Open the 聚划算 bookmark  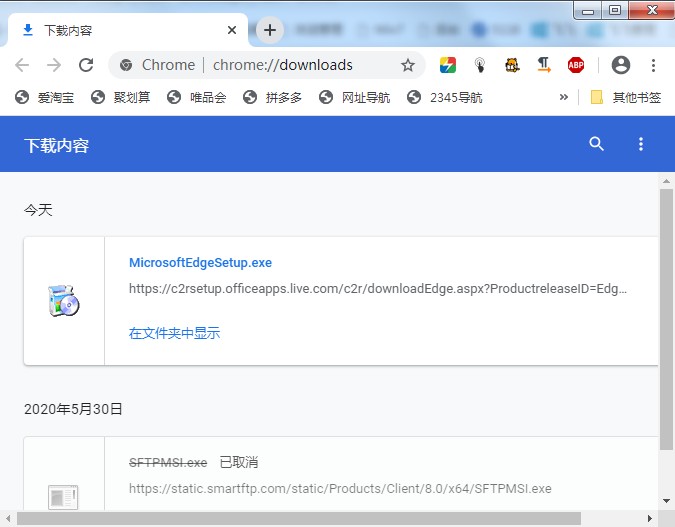[x=121, y=98]
